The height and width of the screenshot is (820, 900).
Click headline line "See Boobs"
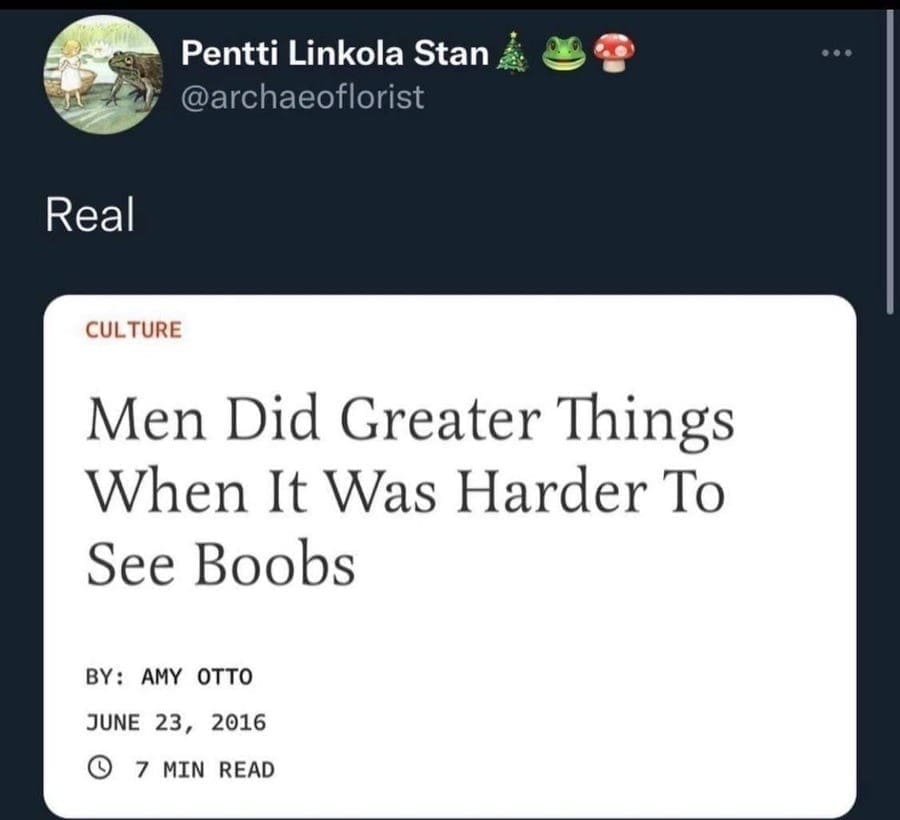point(220,565)
